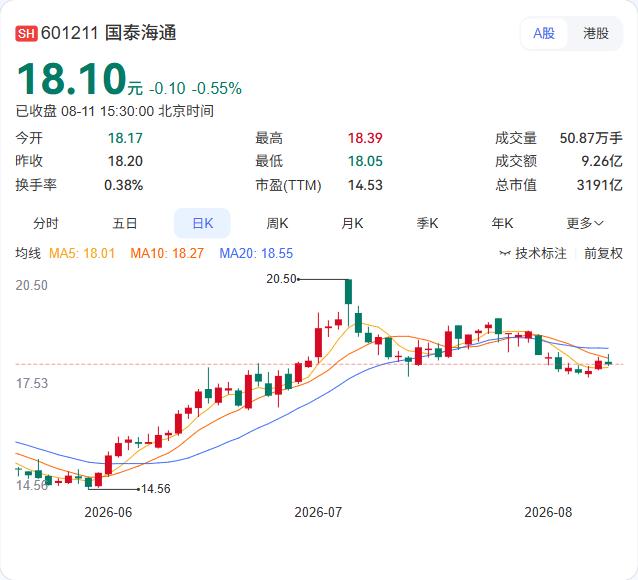Click the 成交额 value 9.26亿

602,161
